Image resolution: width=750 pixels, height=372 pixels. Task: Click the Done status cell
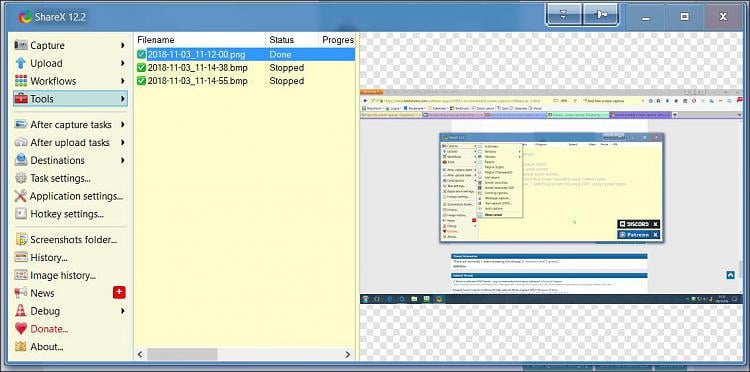pyautogui.click(x=280, y=55)
